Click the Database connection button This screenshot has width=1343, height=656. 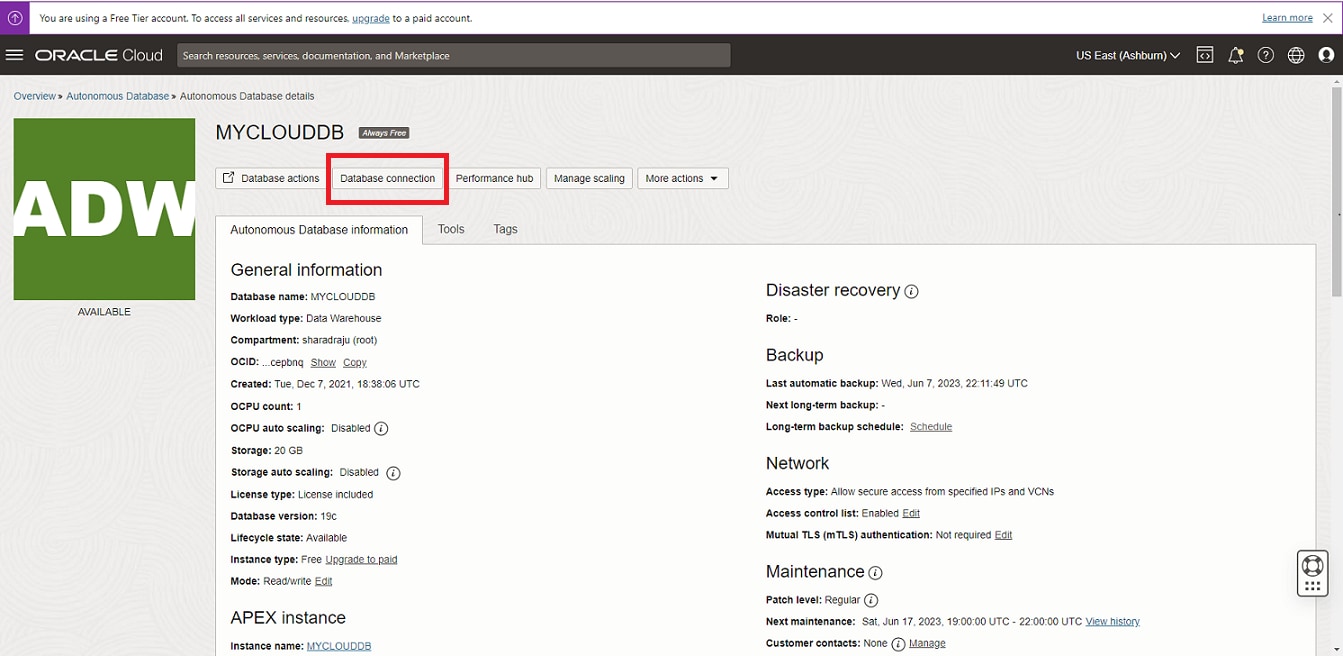tap(386, 178)
